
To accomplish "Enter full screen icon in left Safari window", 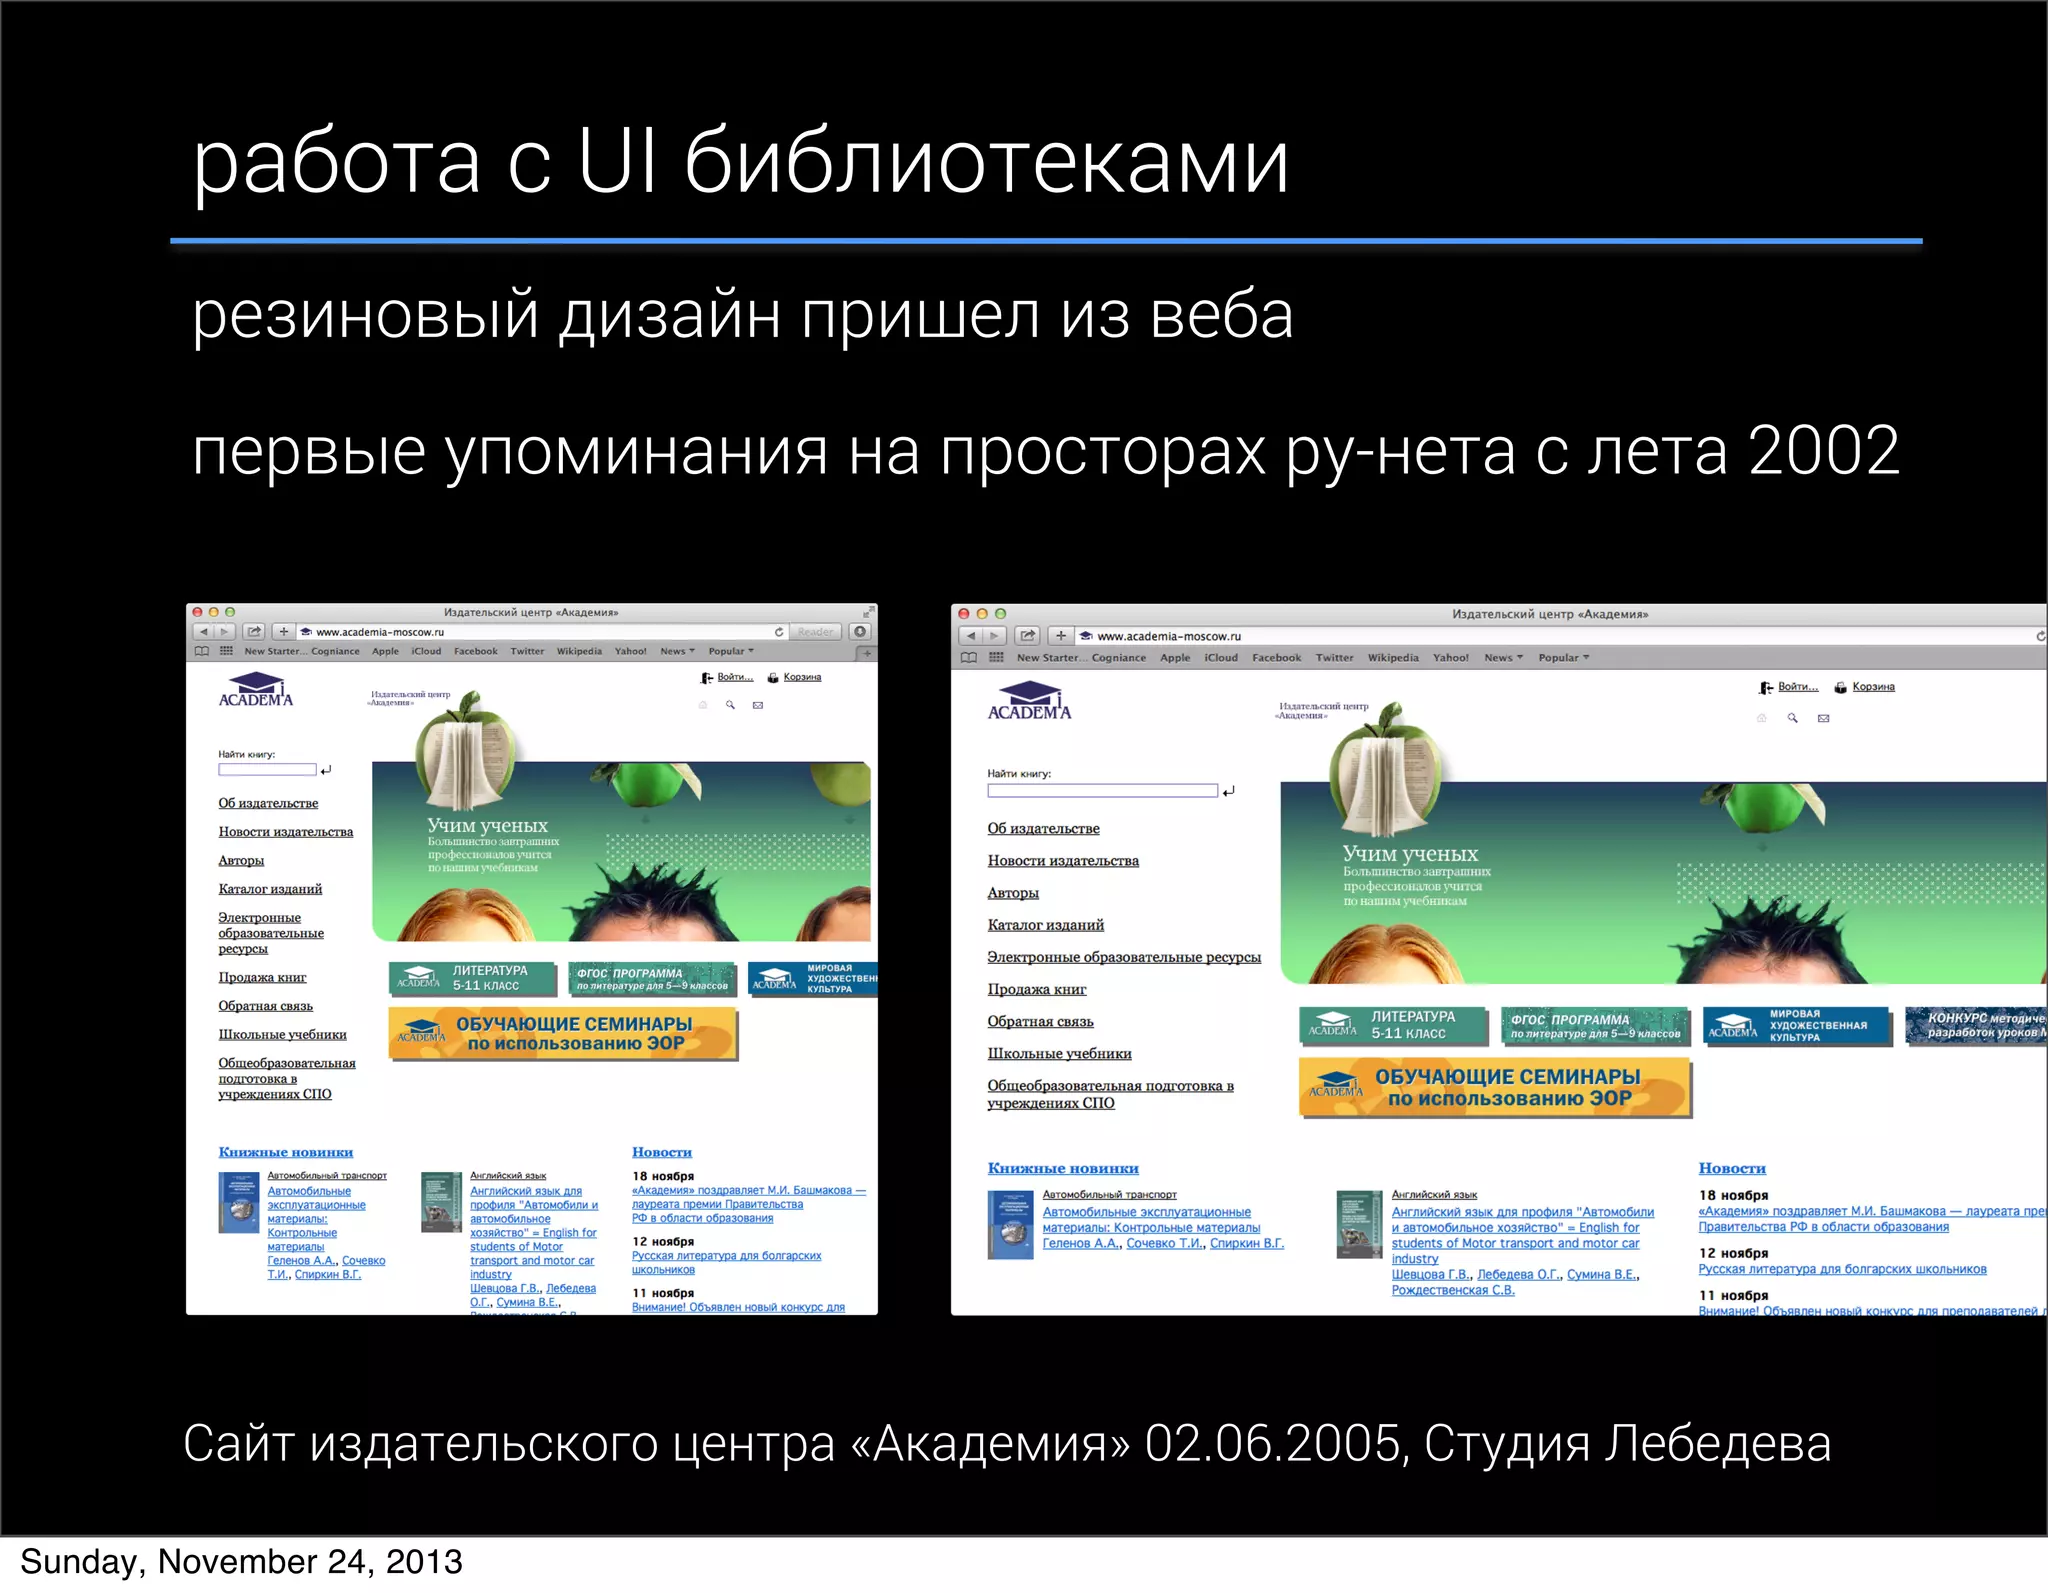I will pyautogui.click(x=867, y=612).
